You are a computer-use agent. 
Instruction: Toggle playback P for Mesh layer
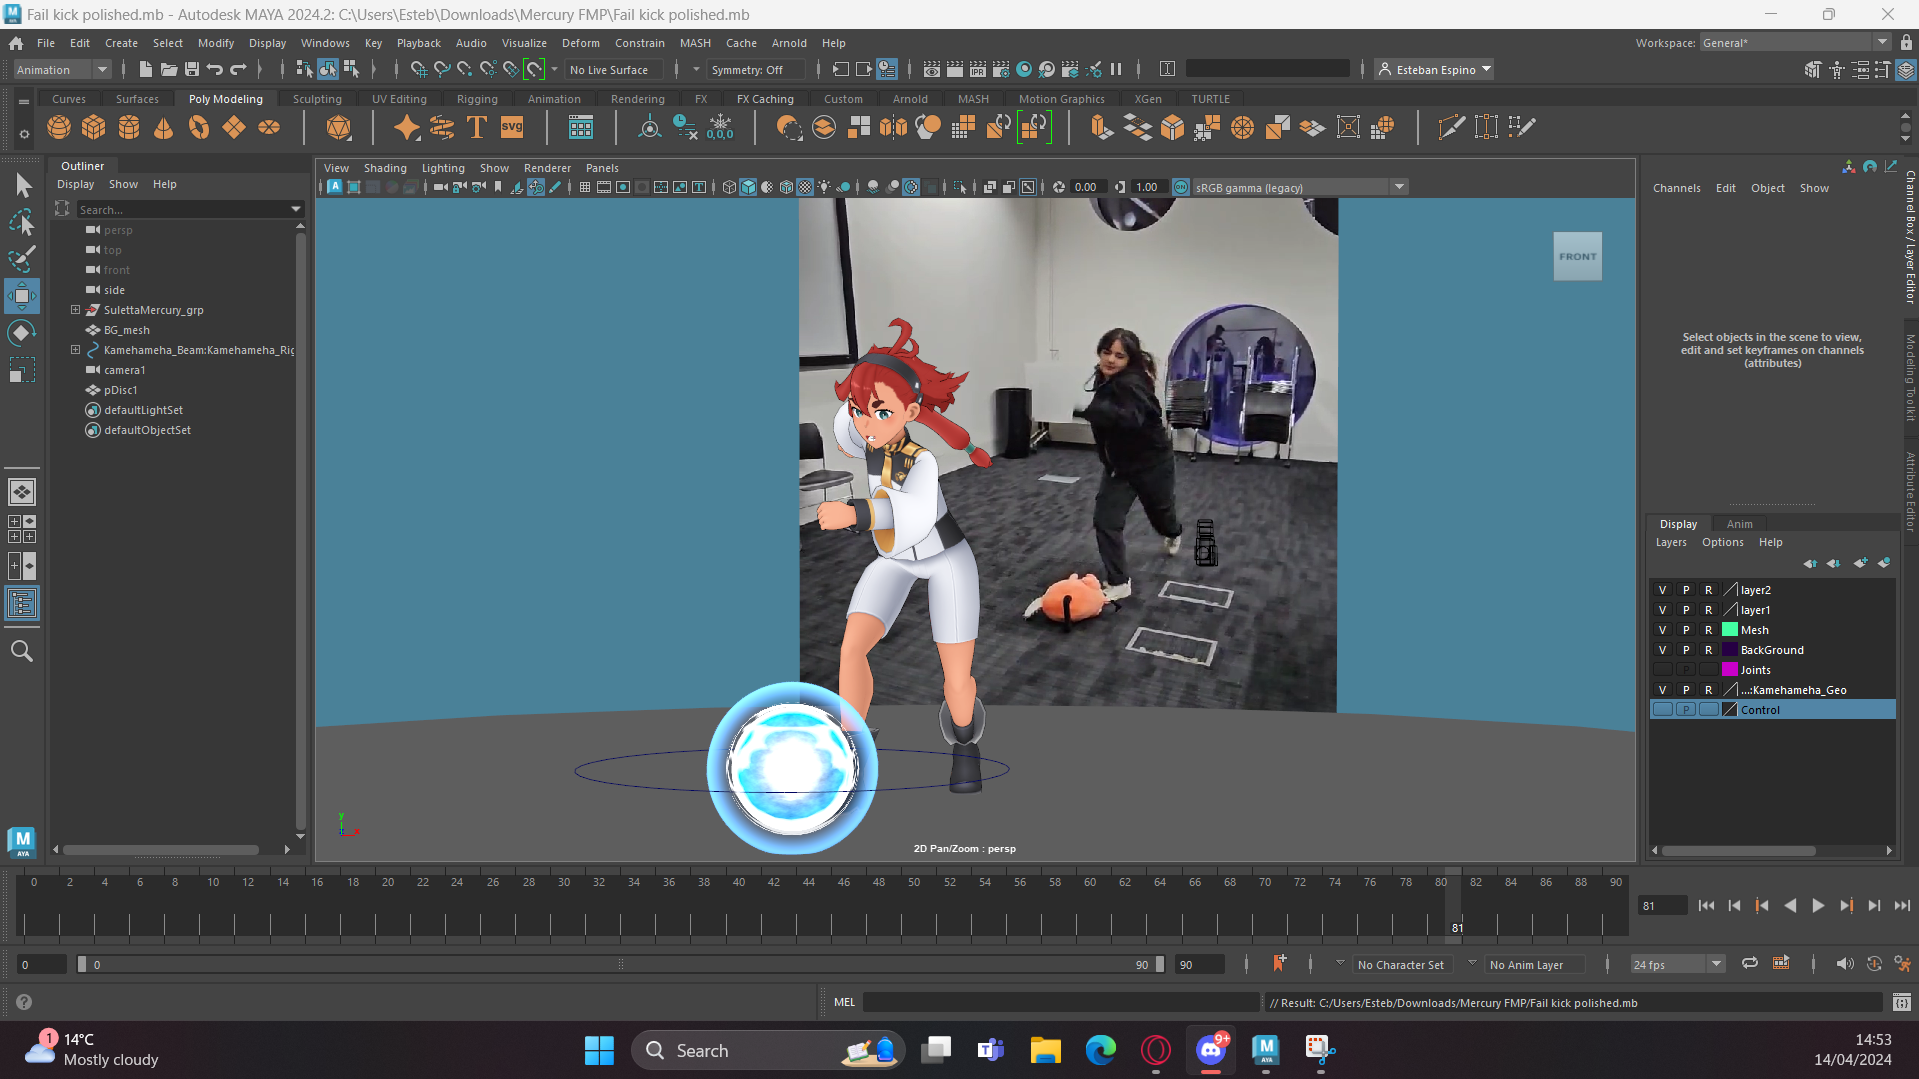pos(1685,630)
